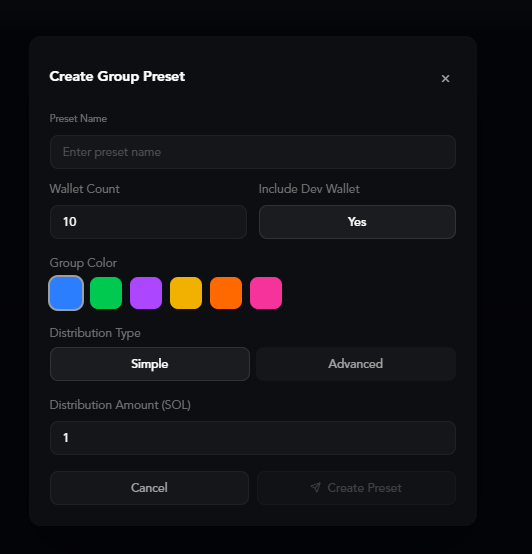Click the Include Dev Wallet label
The image size is (532, 554).
point(309,189)
